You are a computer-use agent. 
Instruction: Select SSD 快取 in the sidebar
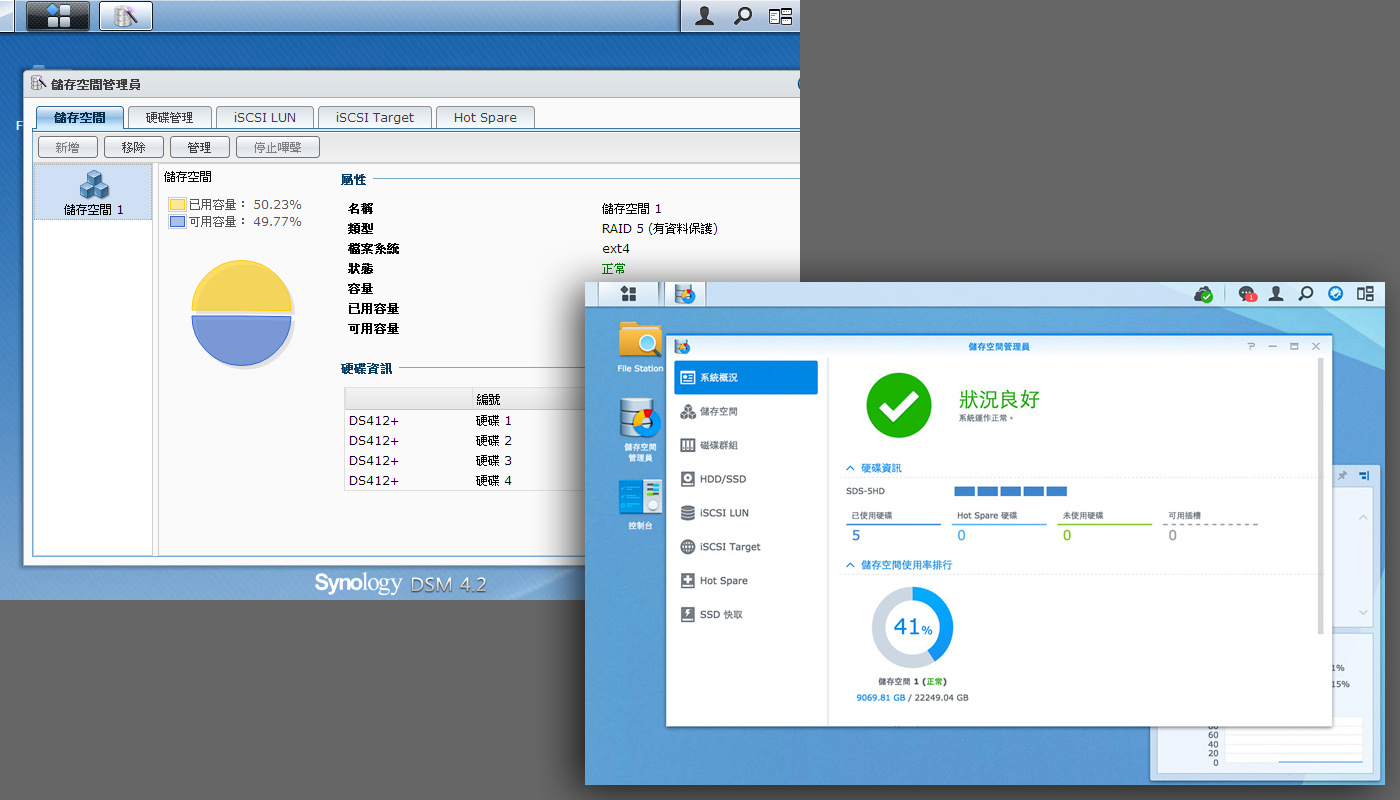pos(746,615)
